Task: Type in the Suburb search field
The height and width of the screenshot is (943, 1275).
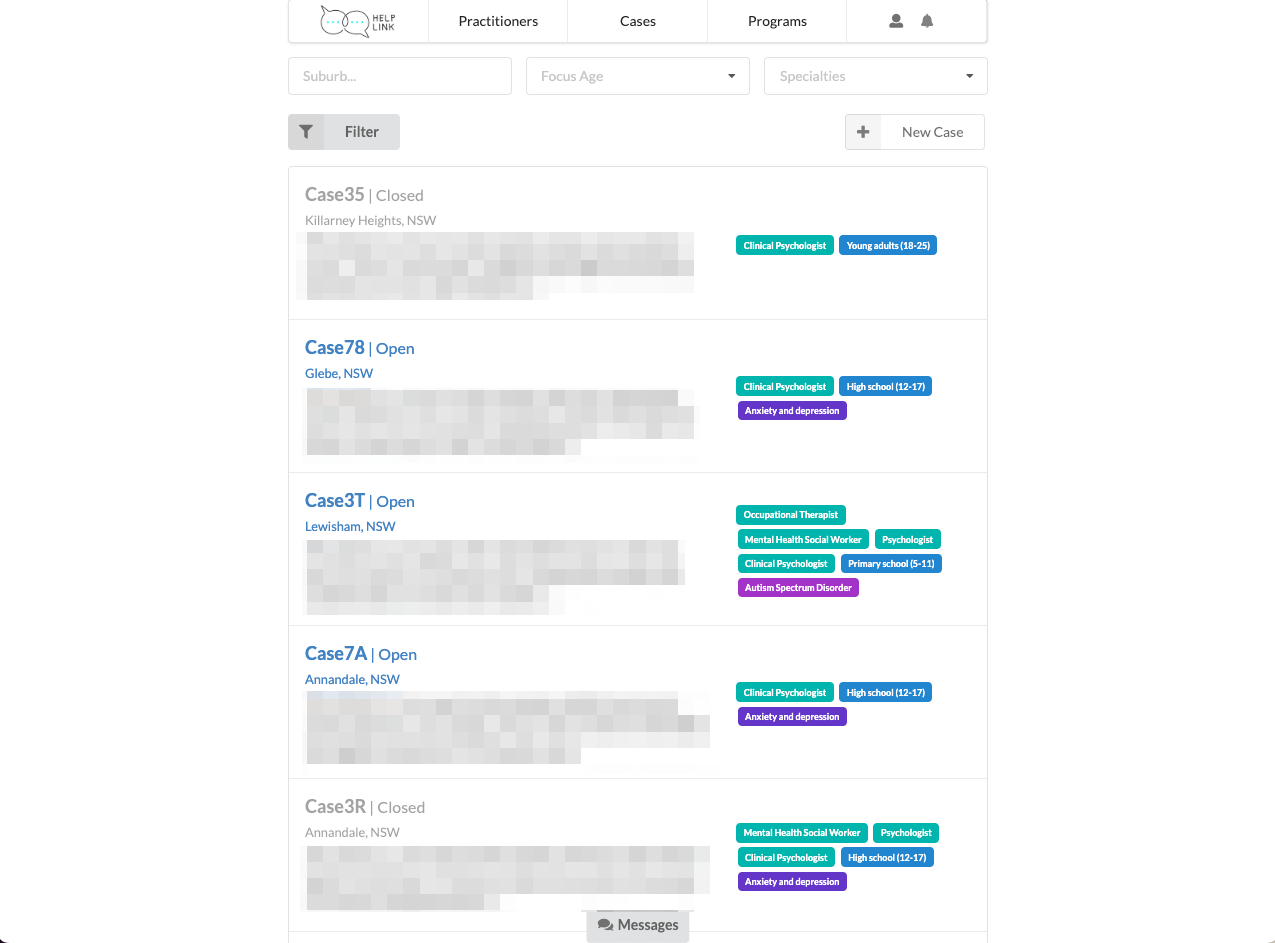Action: pyautogui.click(x=399, y=76)
